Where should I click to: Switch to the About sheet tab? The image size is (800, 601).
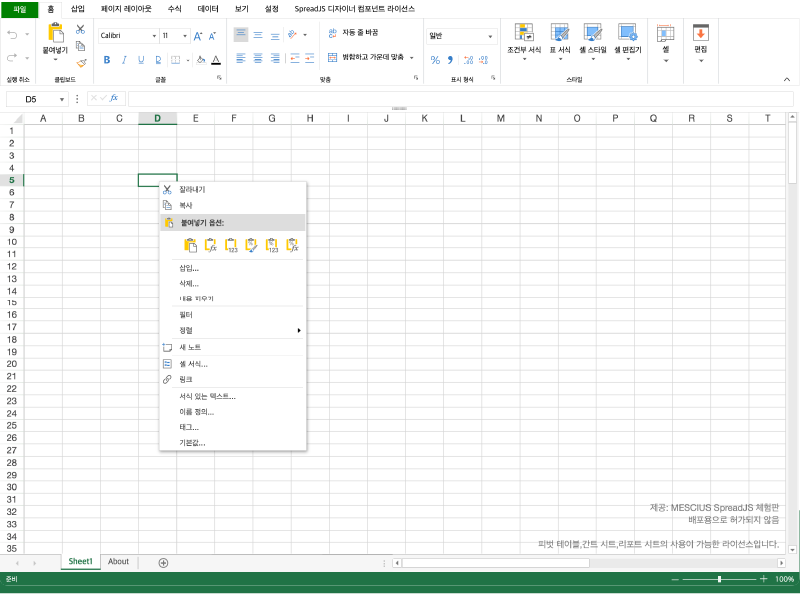pos(118,561)
